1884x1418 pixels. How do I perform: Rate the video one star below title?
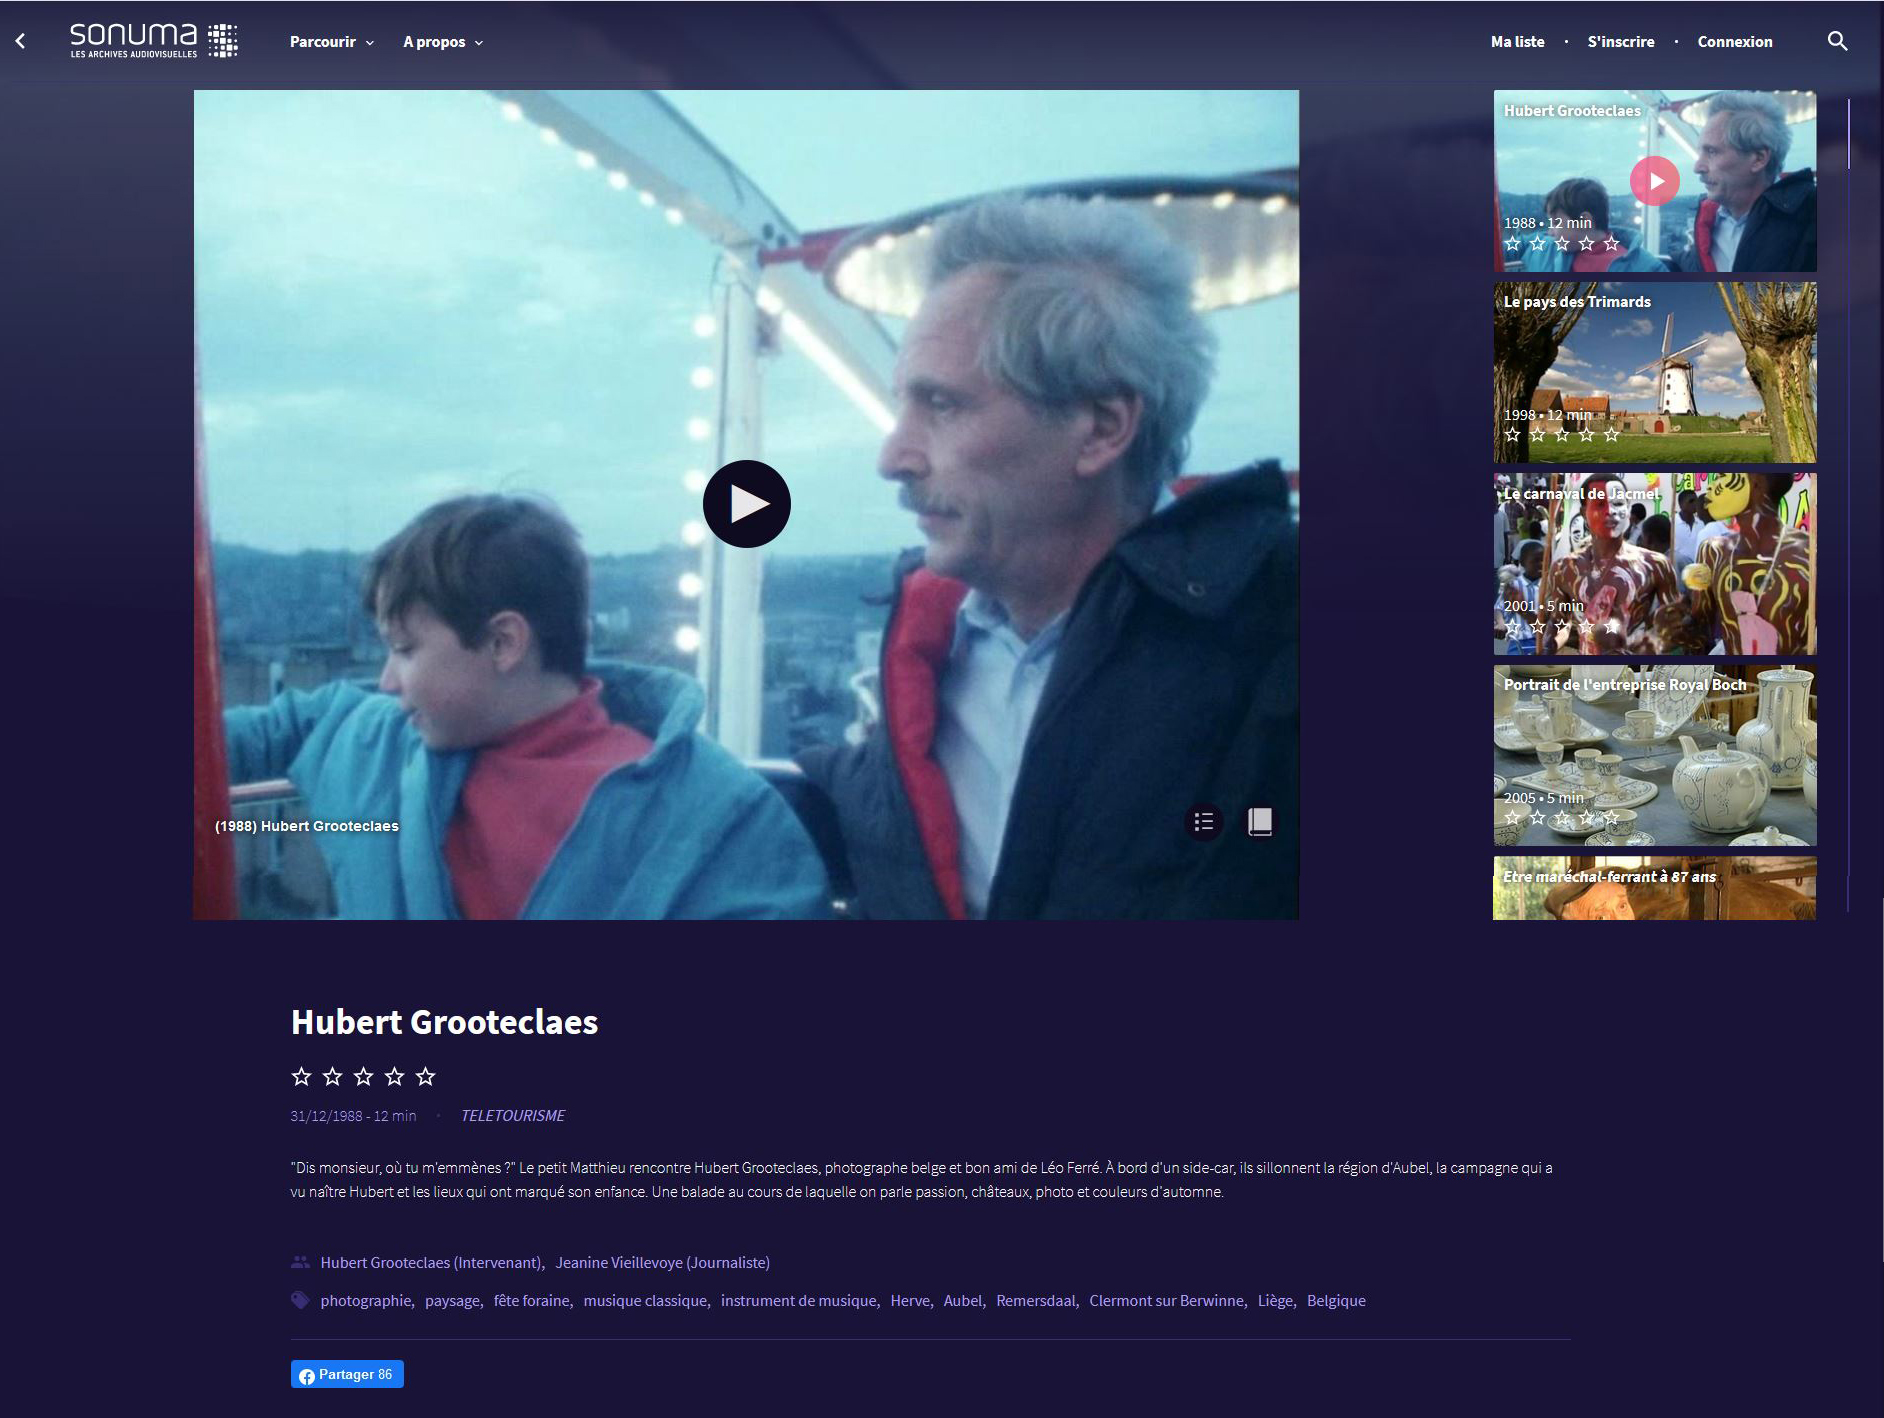pyautogui.click(x=301, y=1076)
